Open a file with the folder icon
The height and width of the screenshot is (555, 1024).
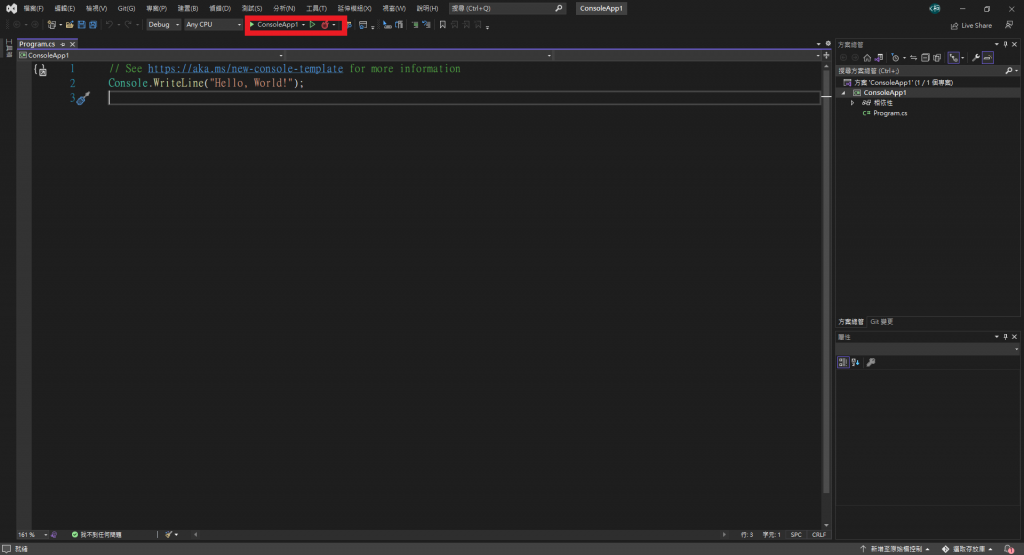[x=69, y=24]
